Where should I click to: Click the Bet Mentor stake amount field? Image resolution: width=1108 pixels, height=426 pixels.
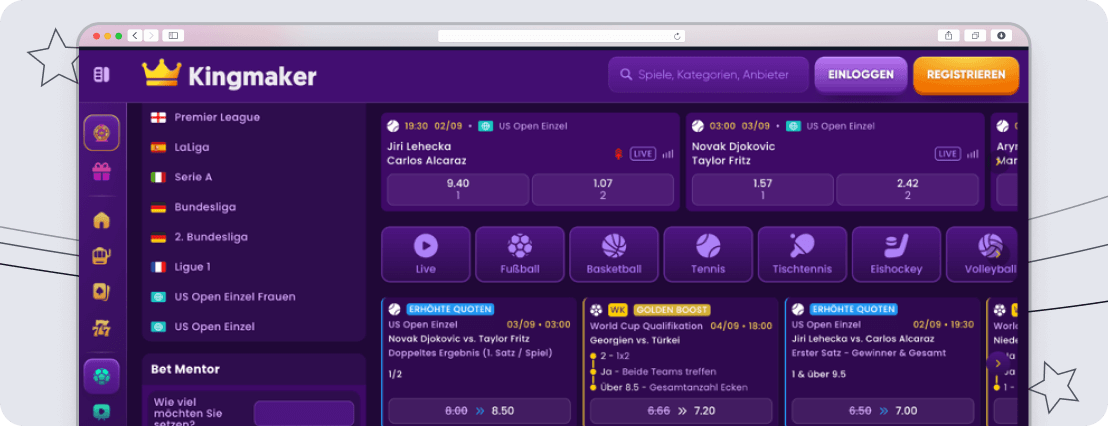point(304,413)
